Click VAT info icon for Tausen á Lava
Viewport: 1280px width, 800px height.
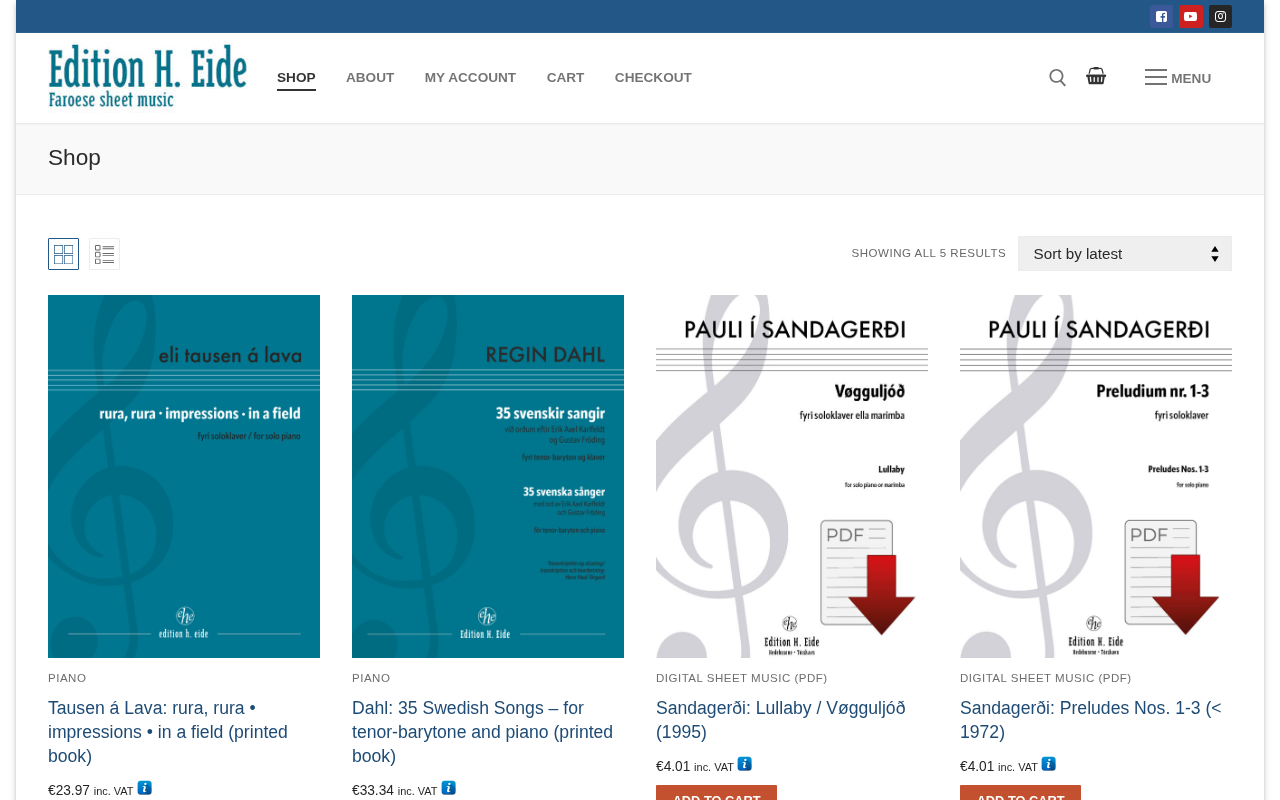pos(145,788)
